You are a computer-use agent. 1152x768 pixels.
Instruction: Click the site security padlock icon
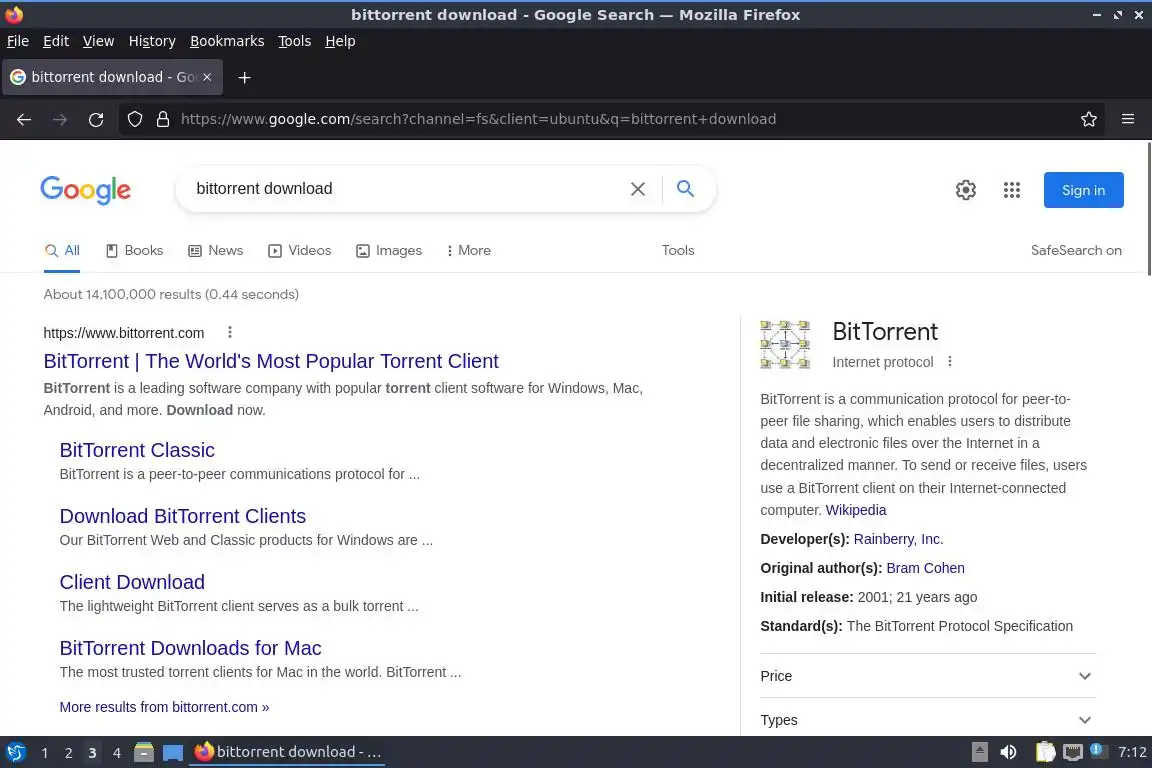(163, 119)
